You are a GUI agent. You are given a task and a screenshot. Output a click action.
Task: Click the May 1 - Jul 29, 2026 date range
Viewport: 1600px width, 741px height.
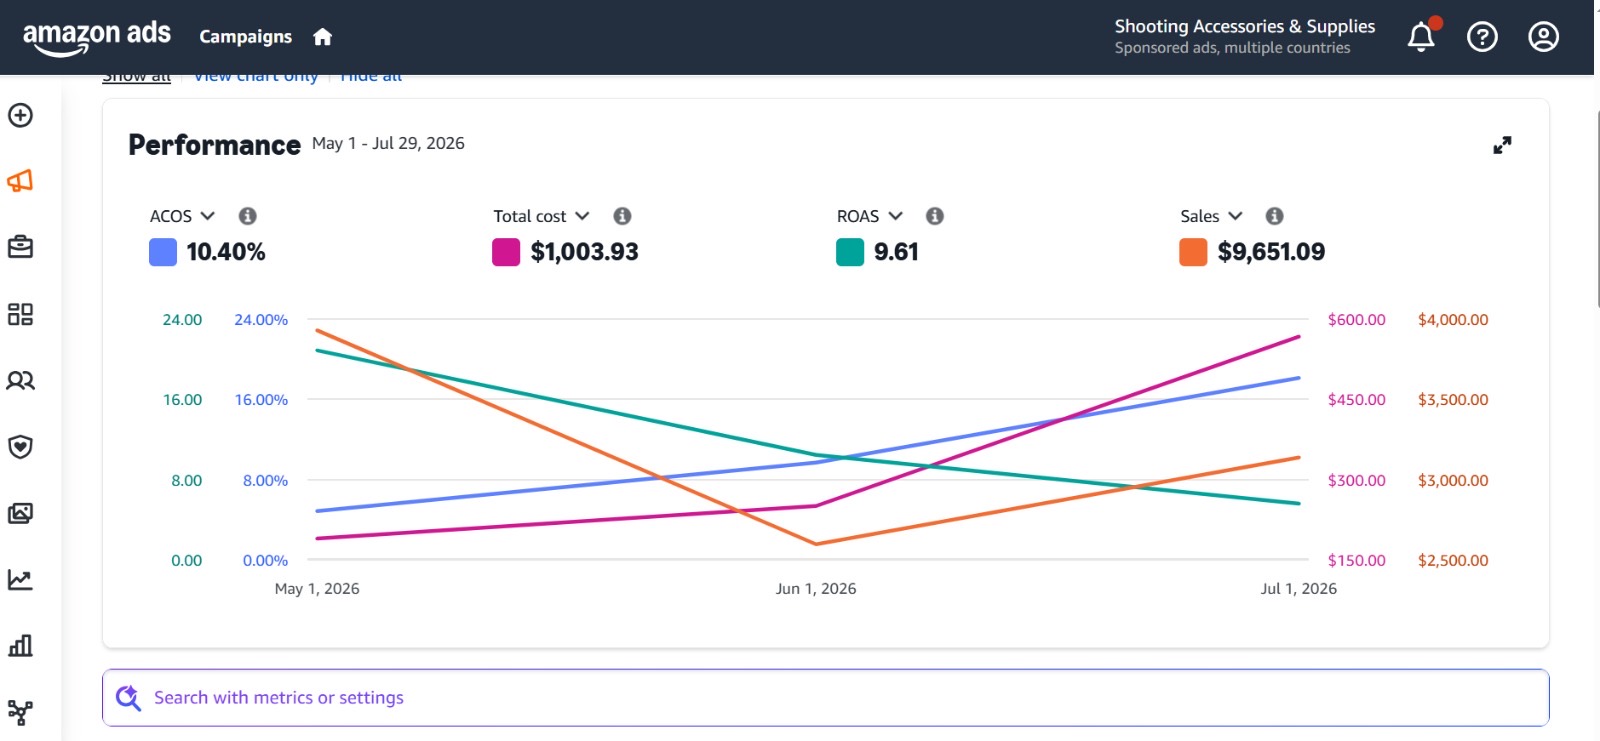388,143
